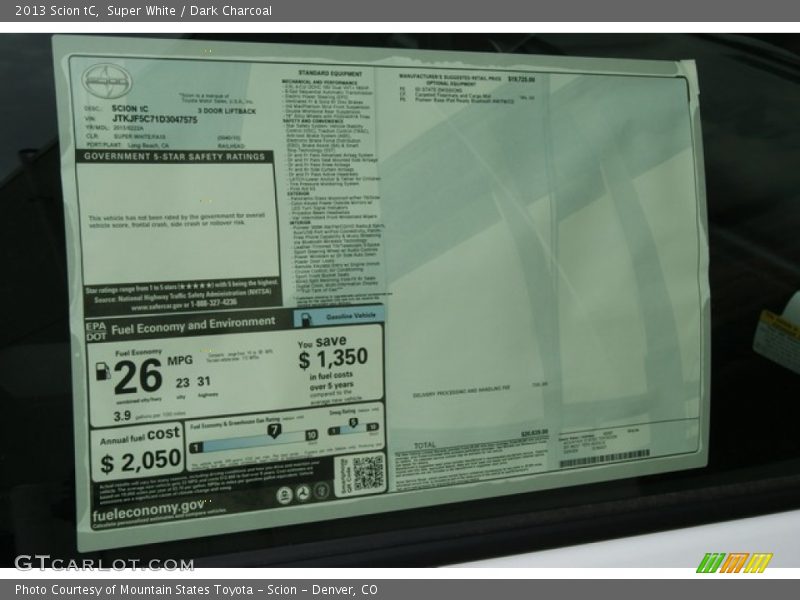Click the fuel pump icon by Gasoline Vehicle
The width and height of the screenshot is (800, 600).
(x=306, y=319)
